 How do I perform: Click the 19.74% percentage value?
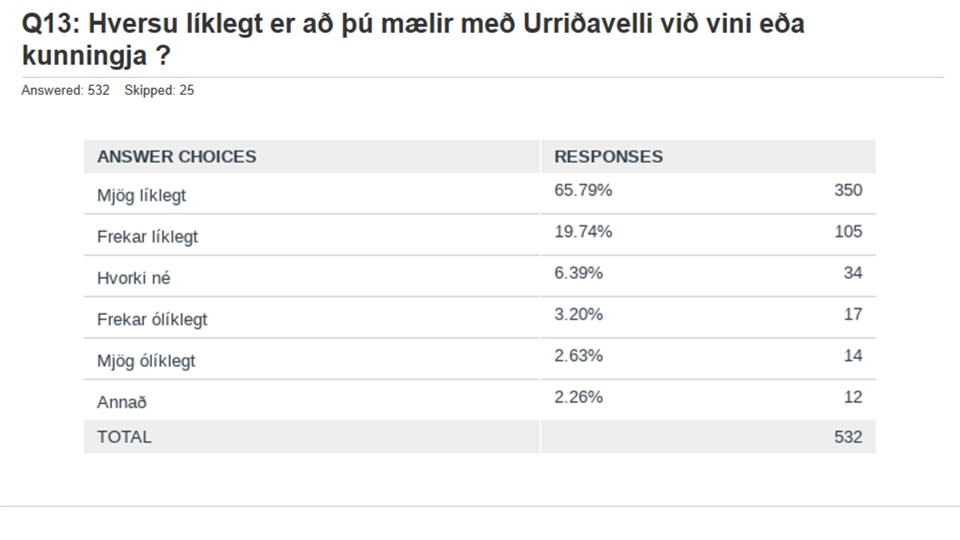[x=583, y=231]
